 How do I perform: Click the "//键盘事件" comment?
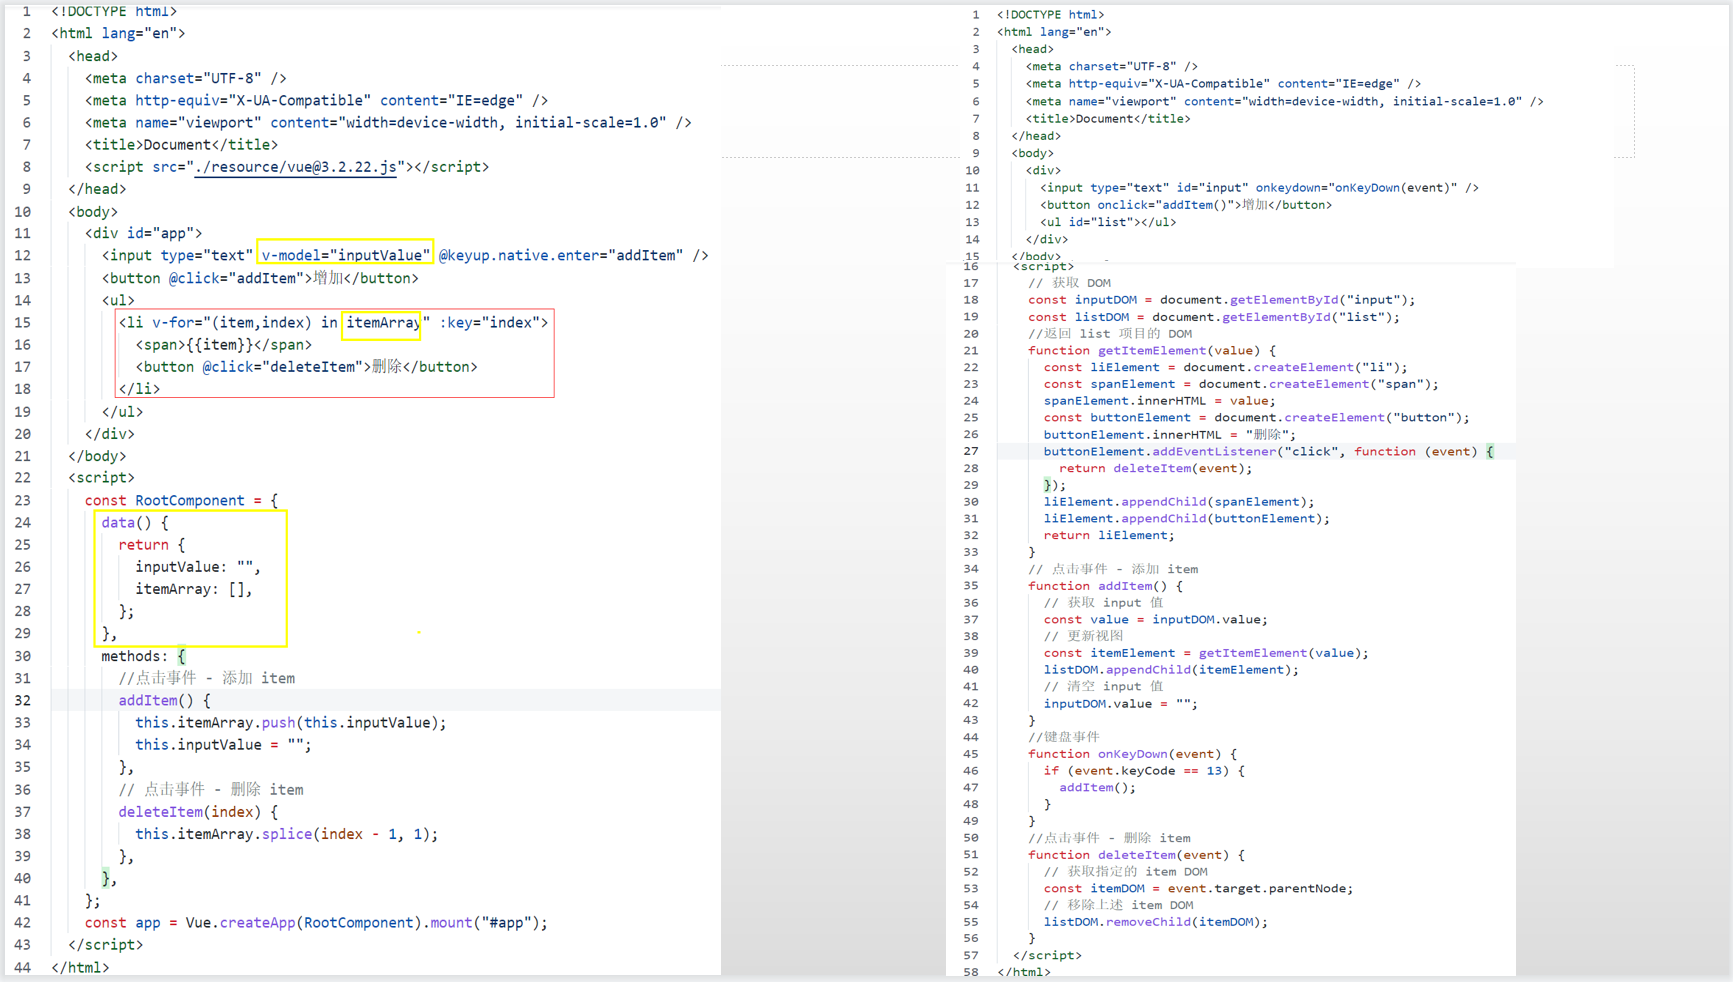click(x=1064, y=737)
